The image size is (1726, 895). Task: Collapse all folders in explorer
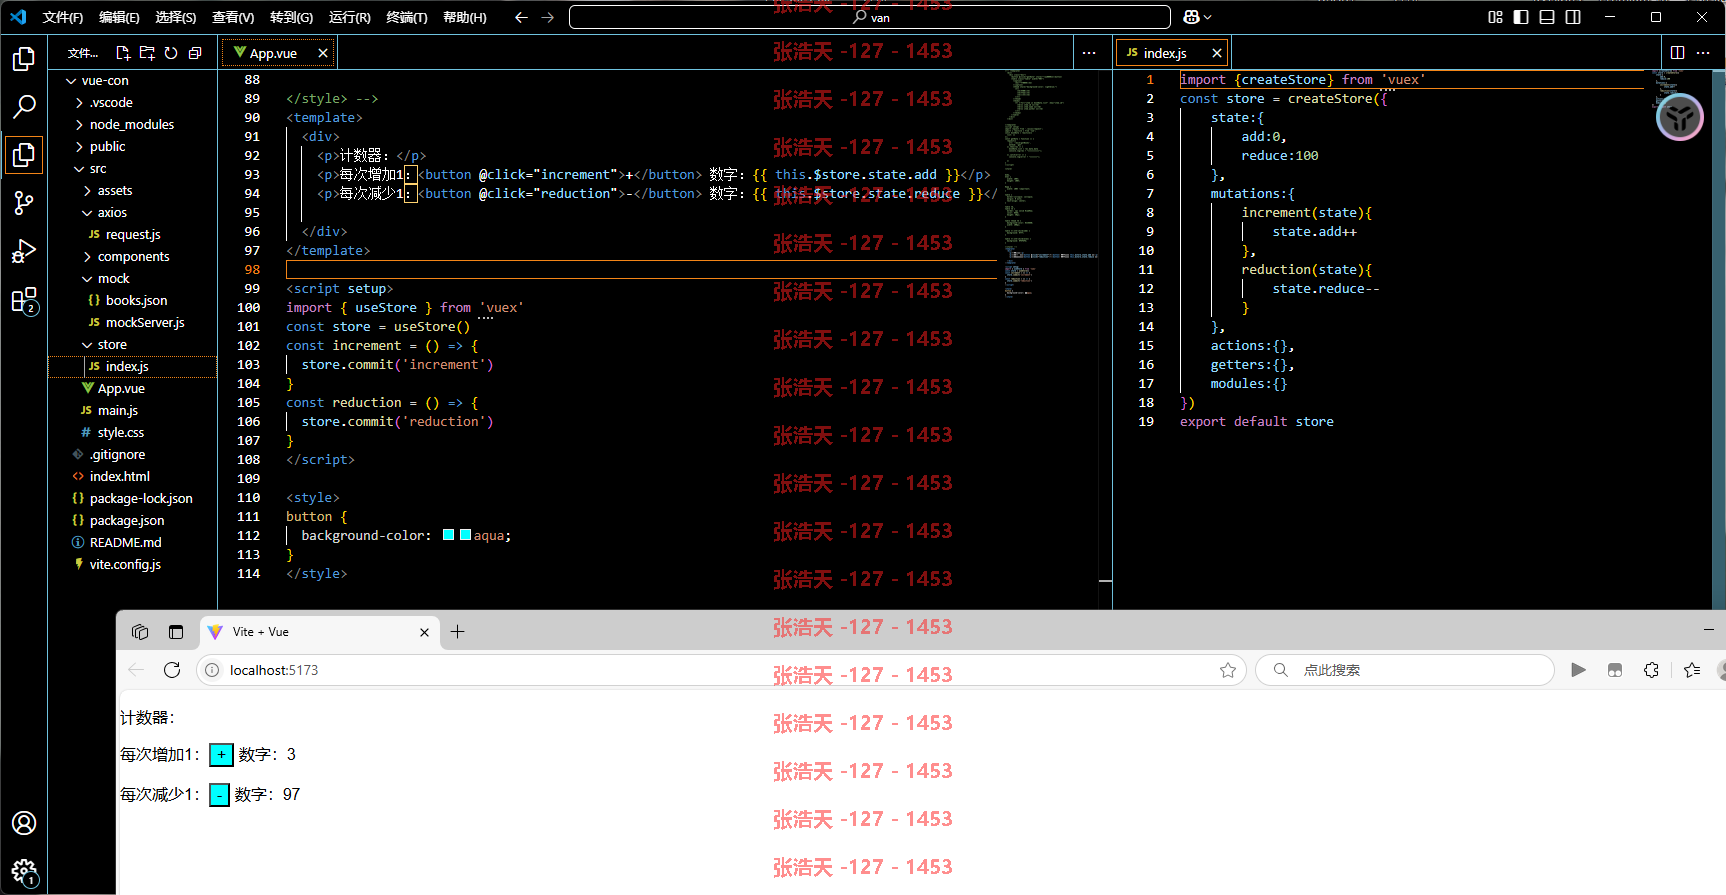(195, 53)
